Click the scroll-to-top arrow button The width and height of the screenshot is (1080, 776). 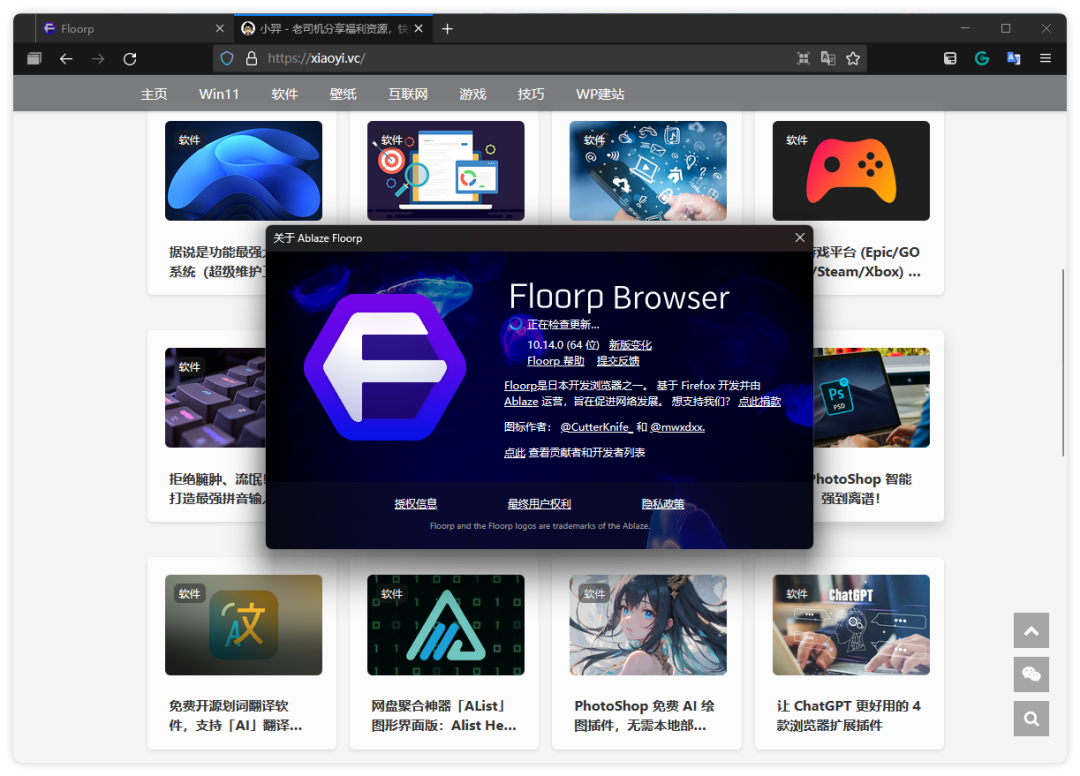1031,631
